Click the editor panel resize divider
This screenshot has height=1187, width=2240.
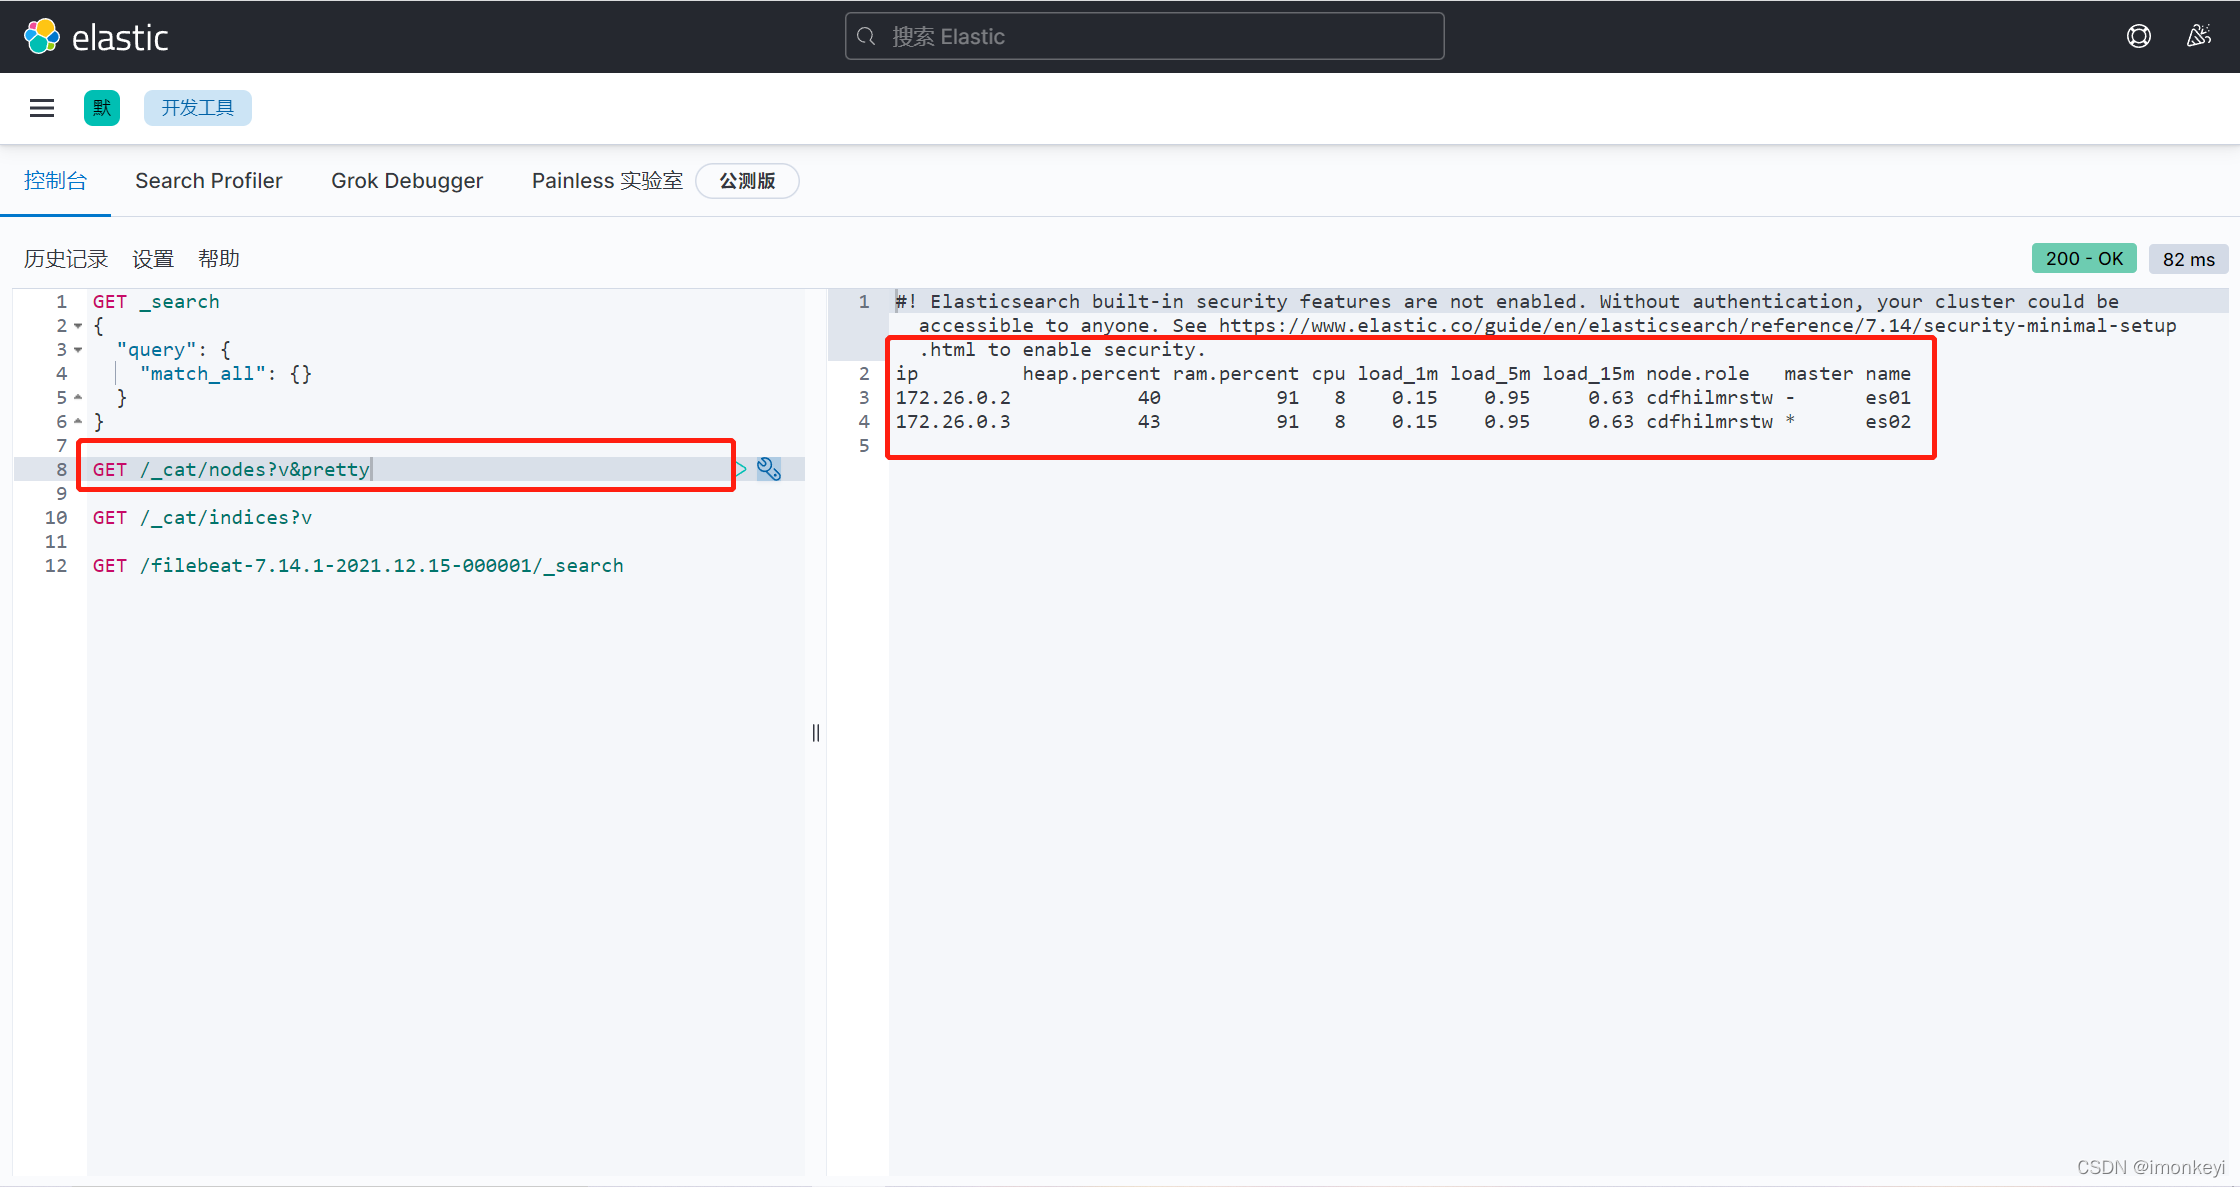point(816,733)
